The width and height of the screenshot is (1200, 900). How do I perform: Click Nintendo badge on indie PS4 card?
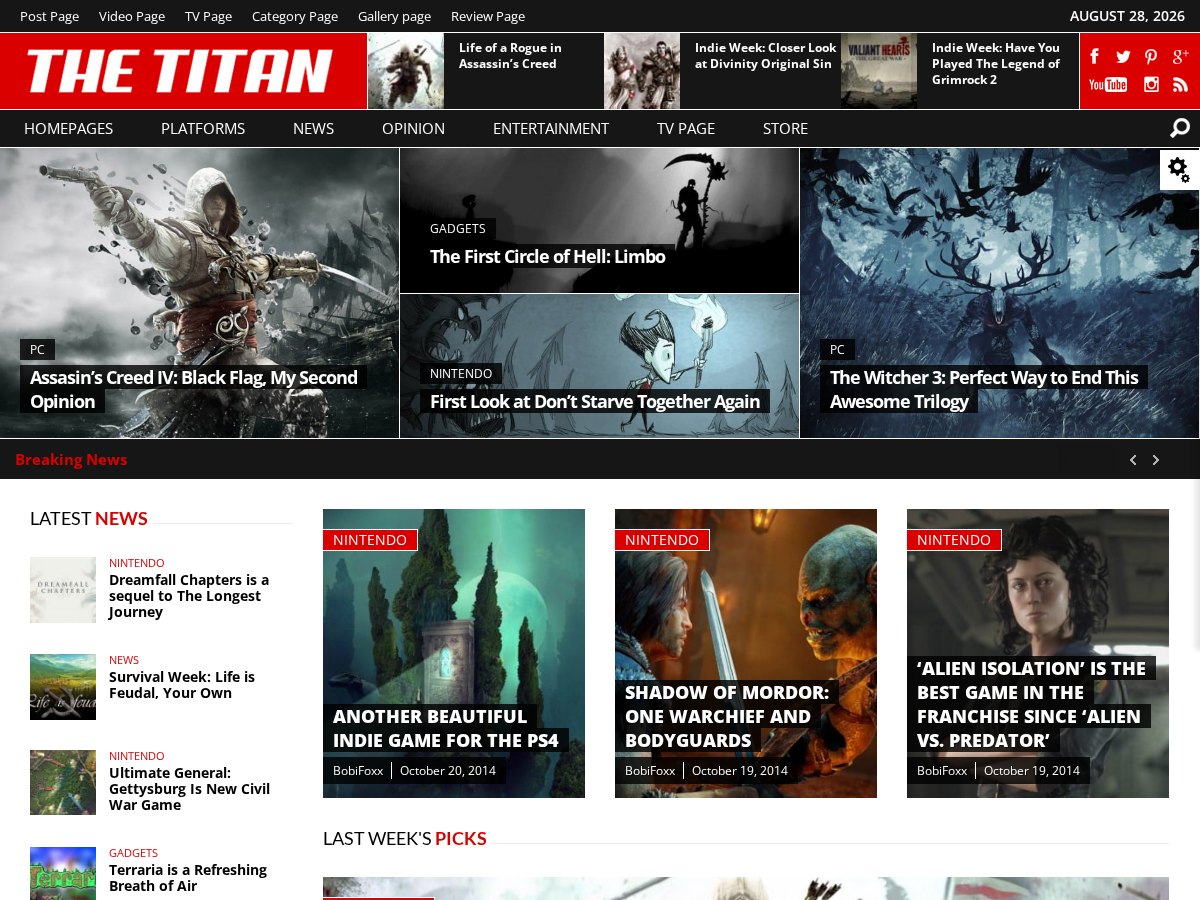pyautogui.click(x=370, y=540)
